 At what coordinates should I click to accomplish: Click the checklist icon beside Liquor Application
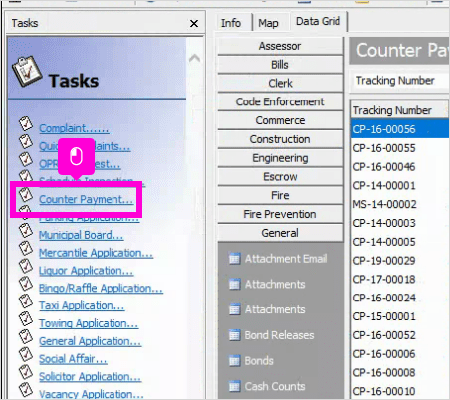coord(26,266)
